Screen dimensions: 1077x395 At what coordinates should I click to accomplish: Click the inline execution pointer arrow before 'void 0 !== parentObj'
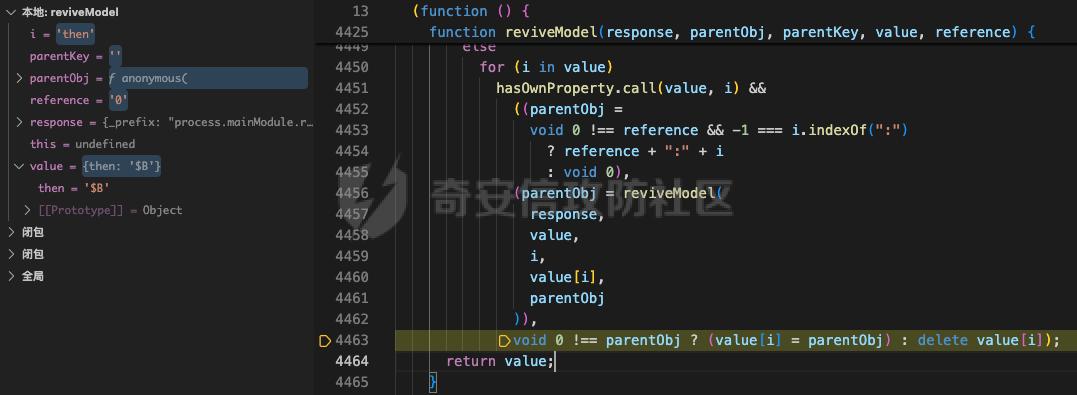tap(504, 340)
